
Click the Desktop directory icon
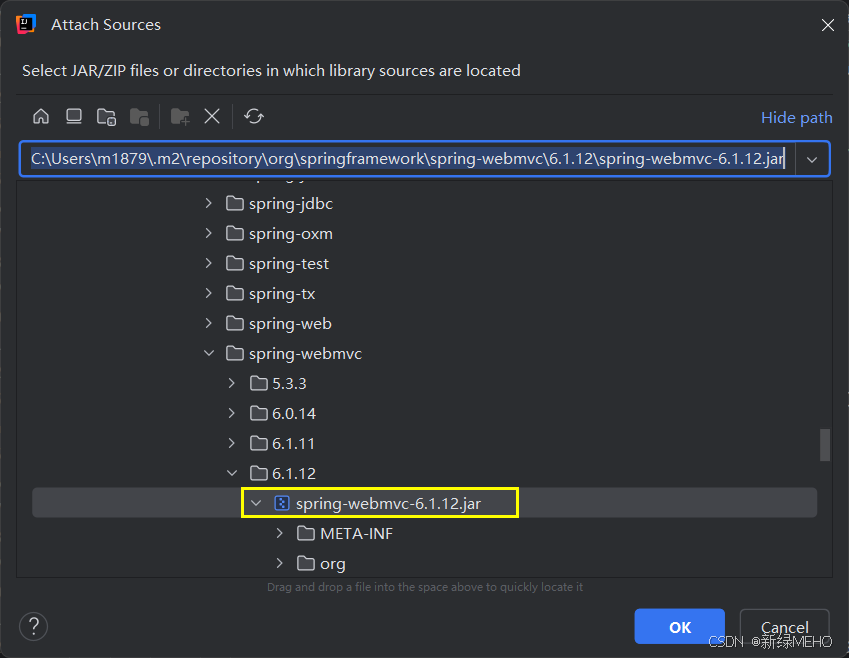[74, 116]
